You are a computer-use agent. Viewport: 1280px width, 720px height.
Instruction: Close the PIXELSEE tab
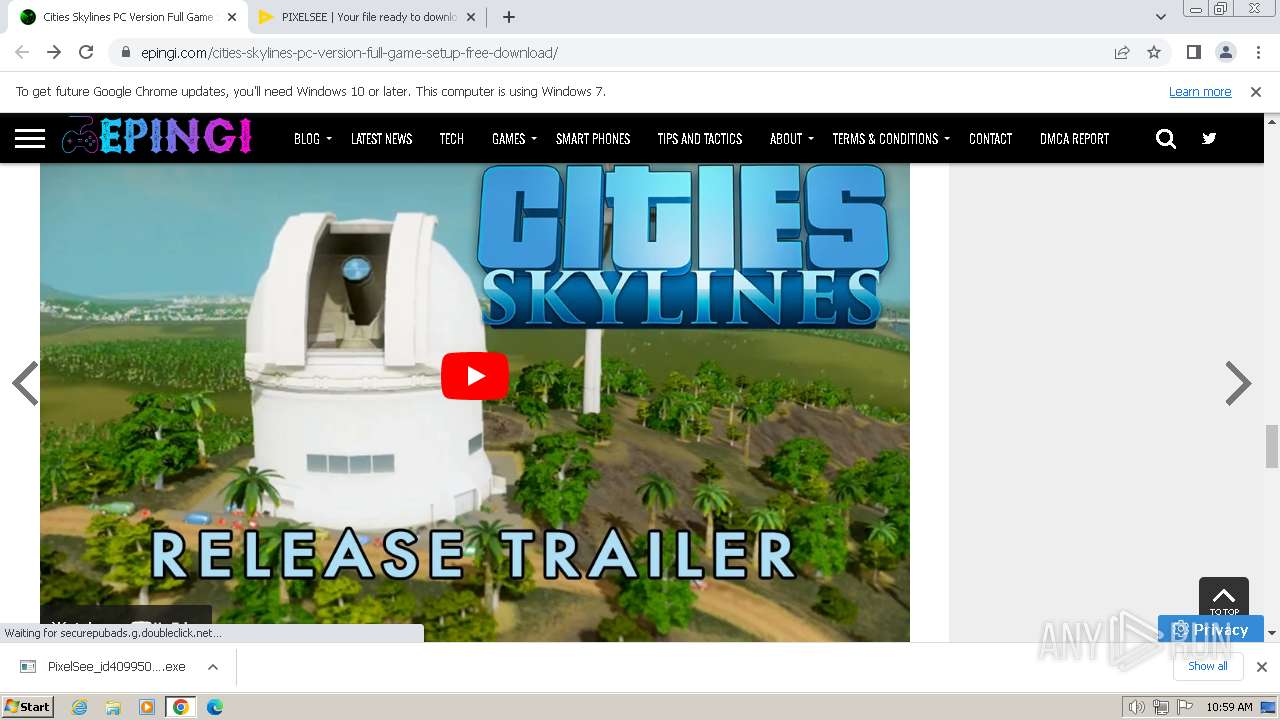point(471,17)
